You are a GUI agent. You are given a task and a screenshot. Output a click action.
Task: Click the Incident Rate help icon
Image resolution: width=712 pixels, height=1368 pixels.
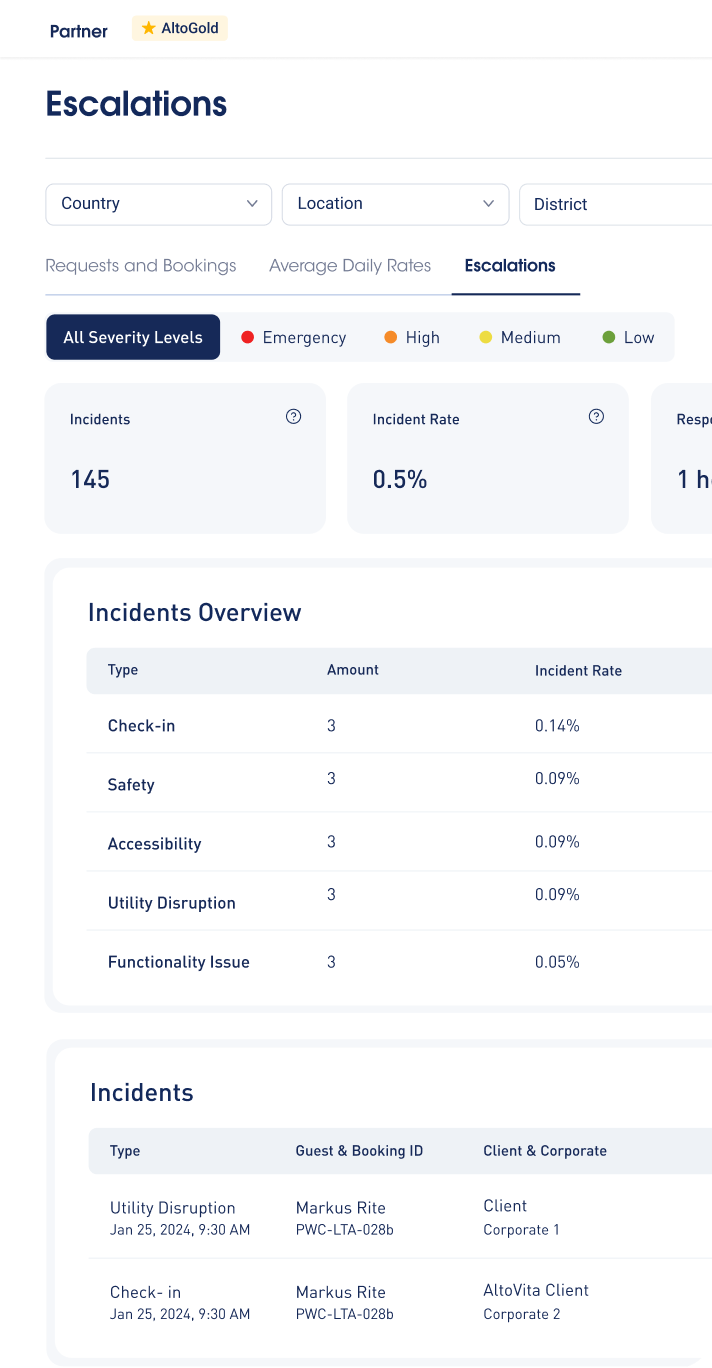tap(596, 417)
